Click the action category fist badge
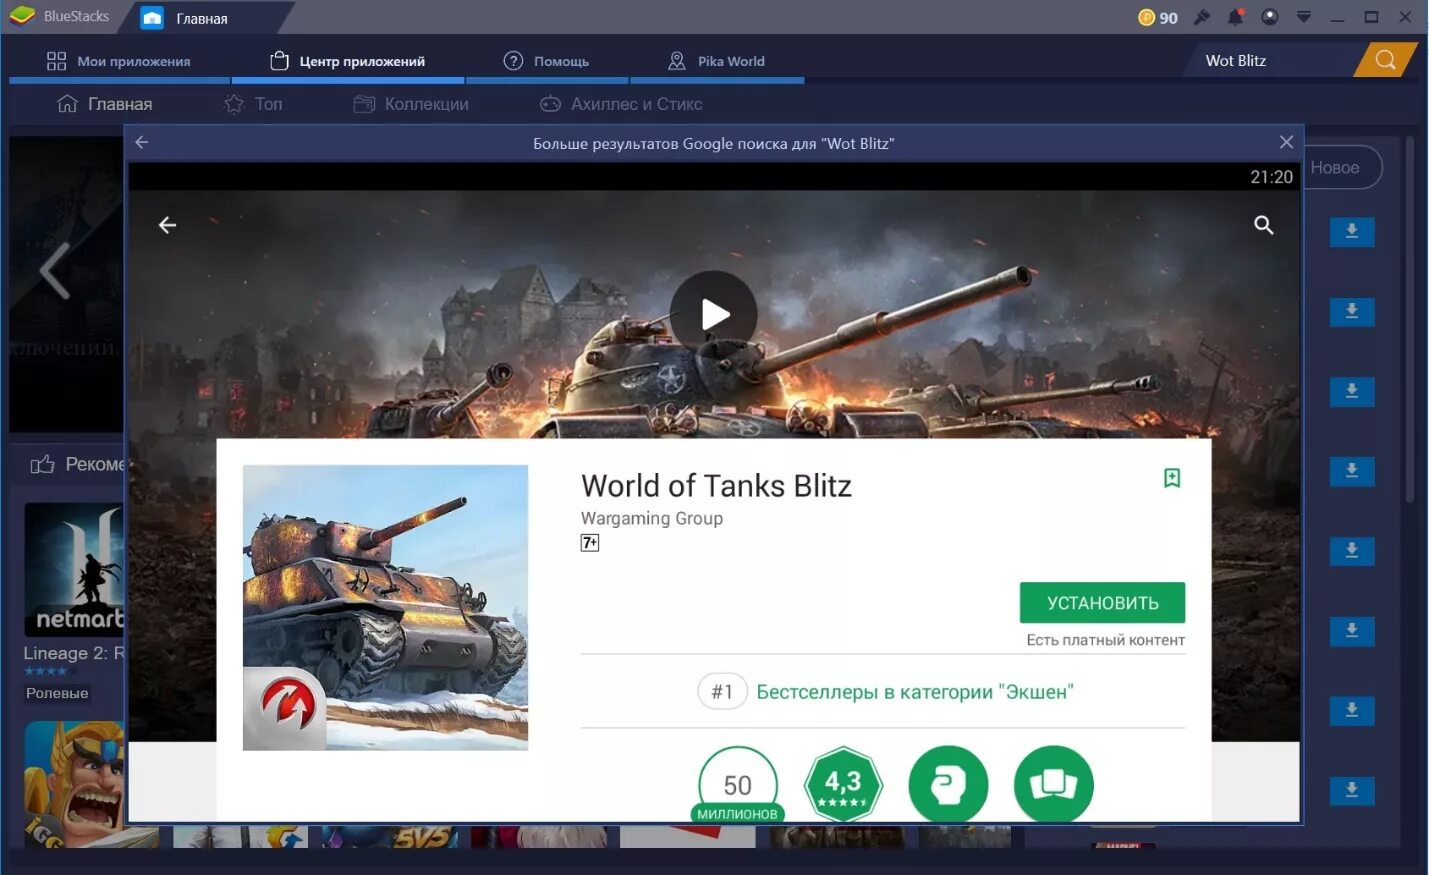Image resolution: width=1429 pixels, height=875 pixels. [x=948, y=785]
